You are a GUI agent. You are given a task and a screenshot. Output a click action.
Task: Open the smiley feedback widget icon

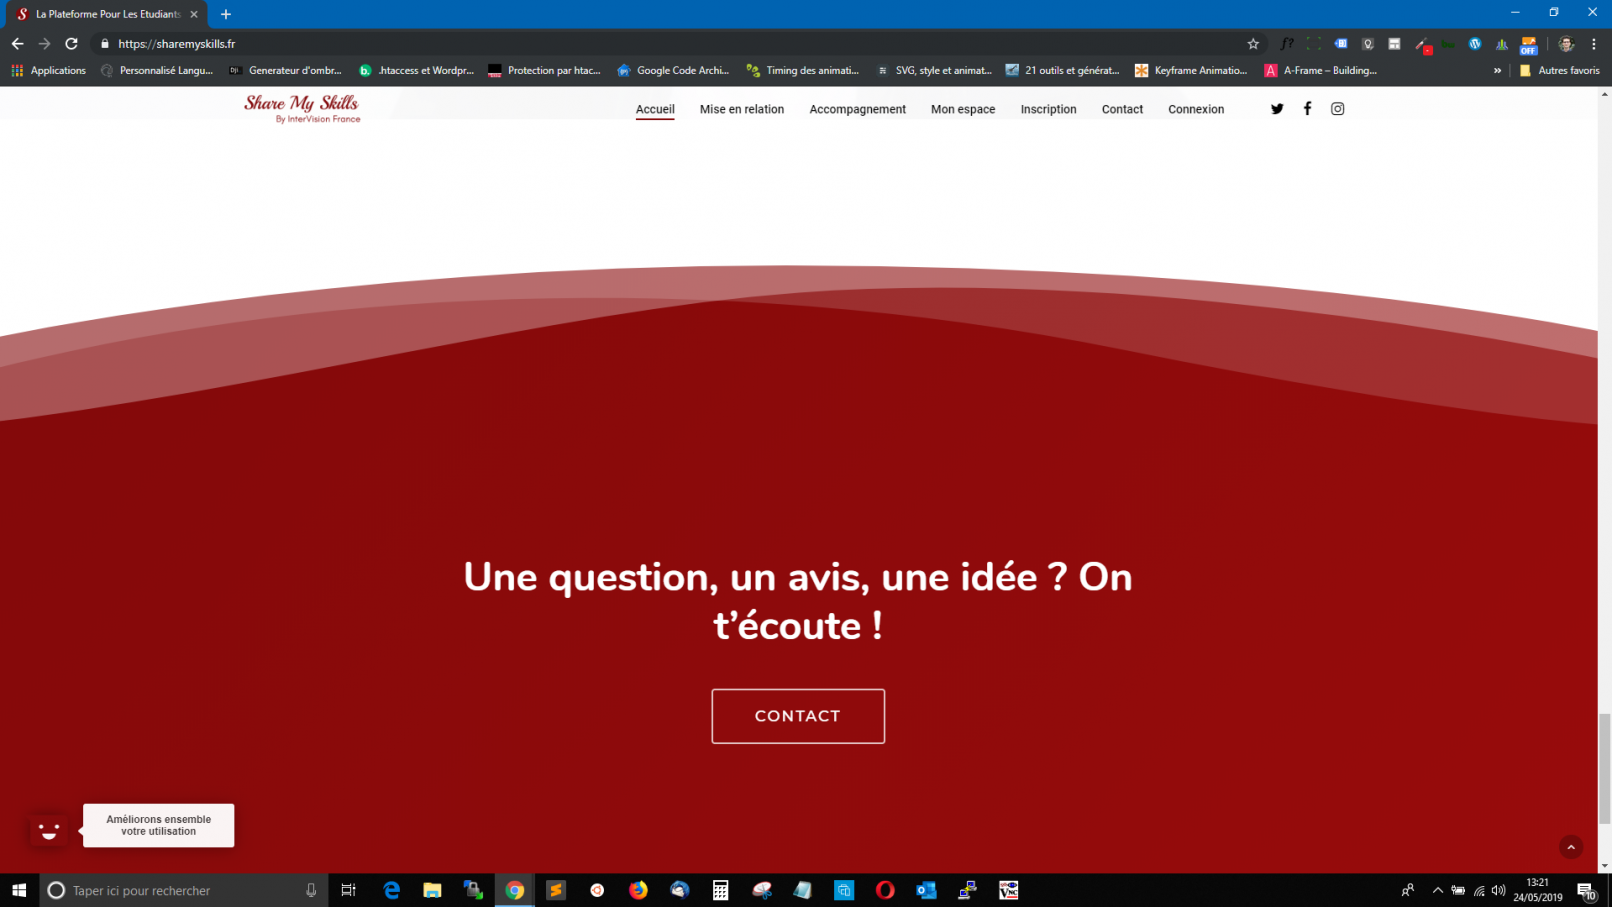(48, 829)
